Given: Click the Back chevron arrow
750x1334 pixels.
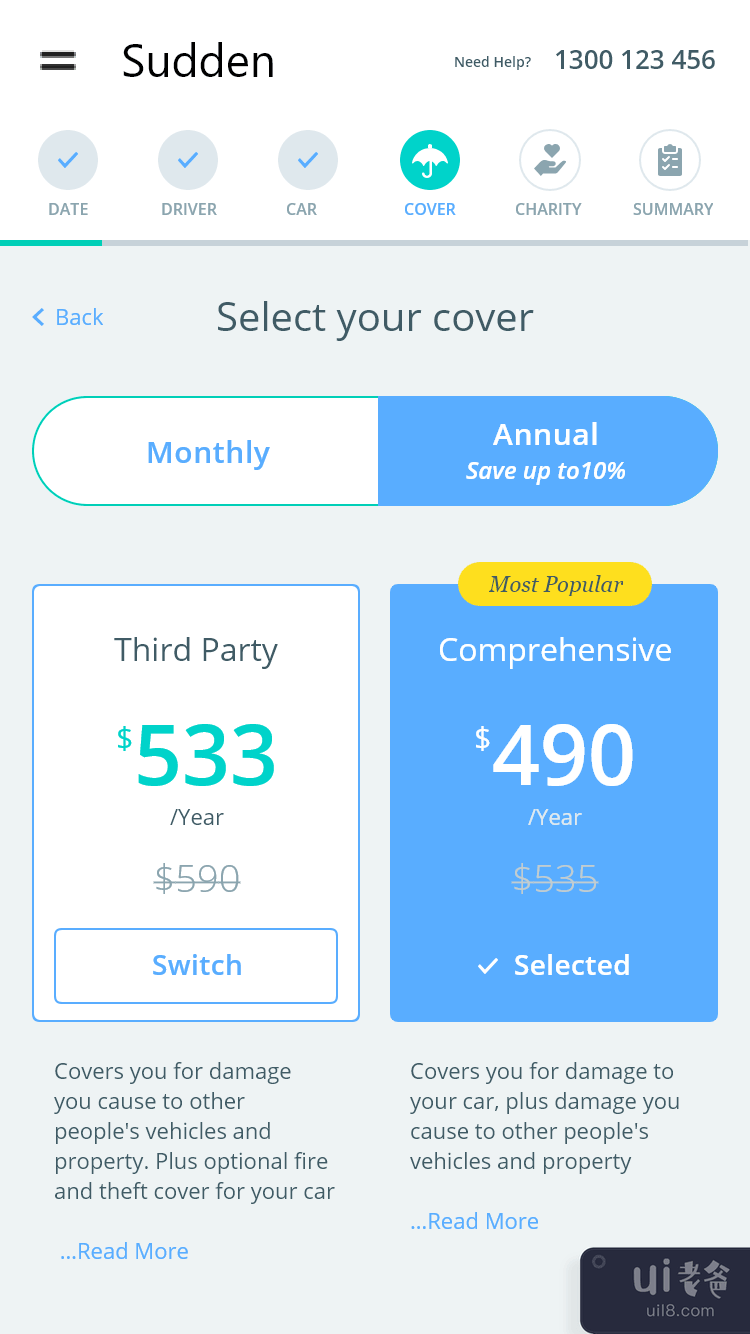Looking at the screenshot, I should (39, 317).
